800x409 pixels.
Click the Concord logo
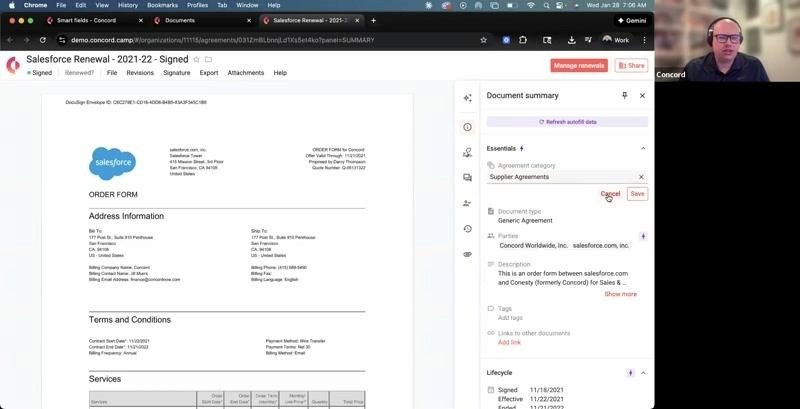click(13, 65)
